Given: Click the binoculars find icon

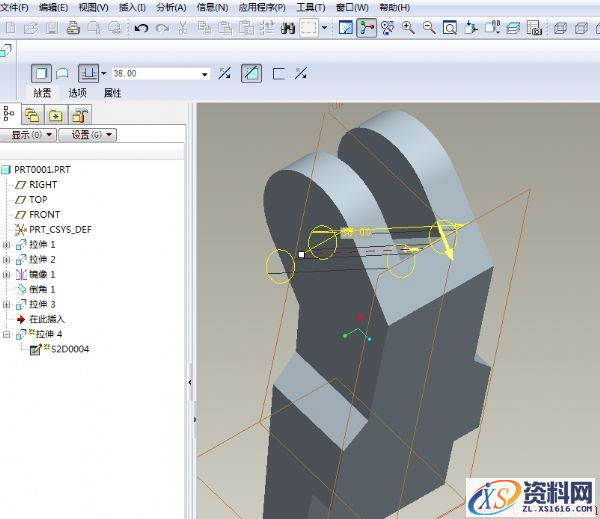Looking at the screenshot, I should [290, 28].
